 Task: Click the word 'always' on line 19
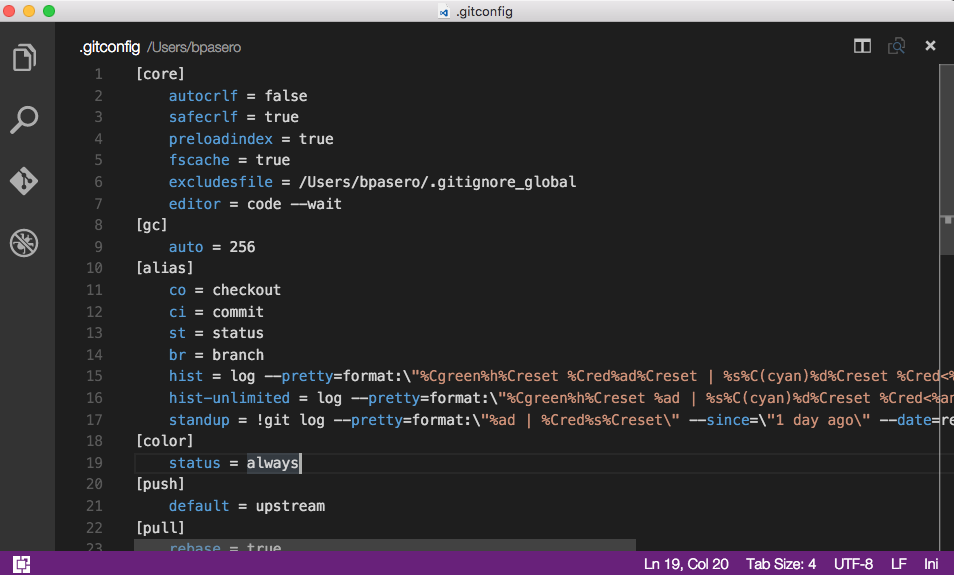click(x=272, y=463)
